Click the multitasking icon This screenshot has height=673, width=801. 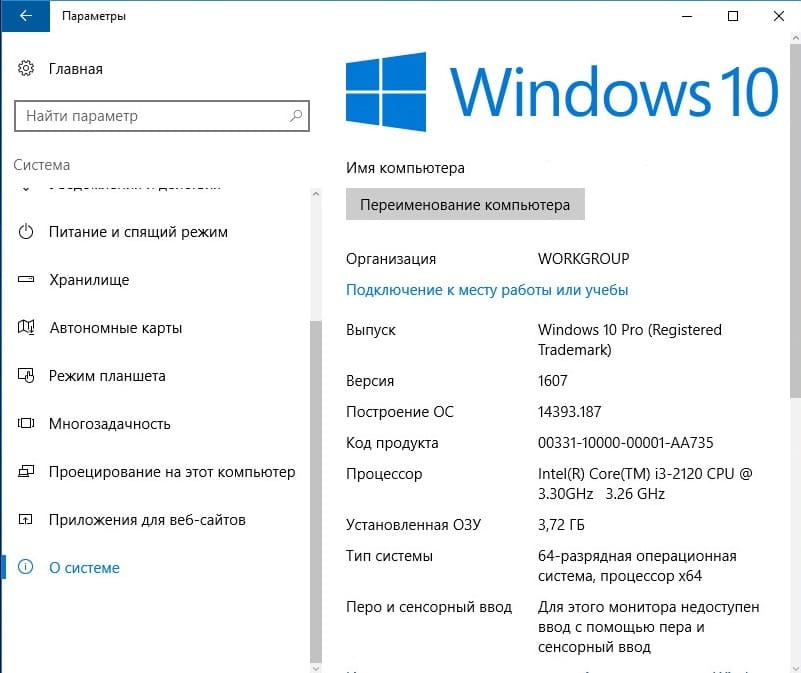click(26, 423)
